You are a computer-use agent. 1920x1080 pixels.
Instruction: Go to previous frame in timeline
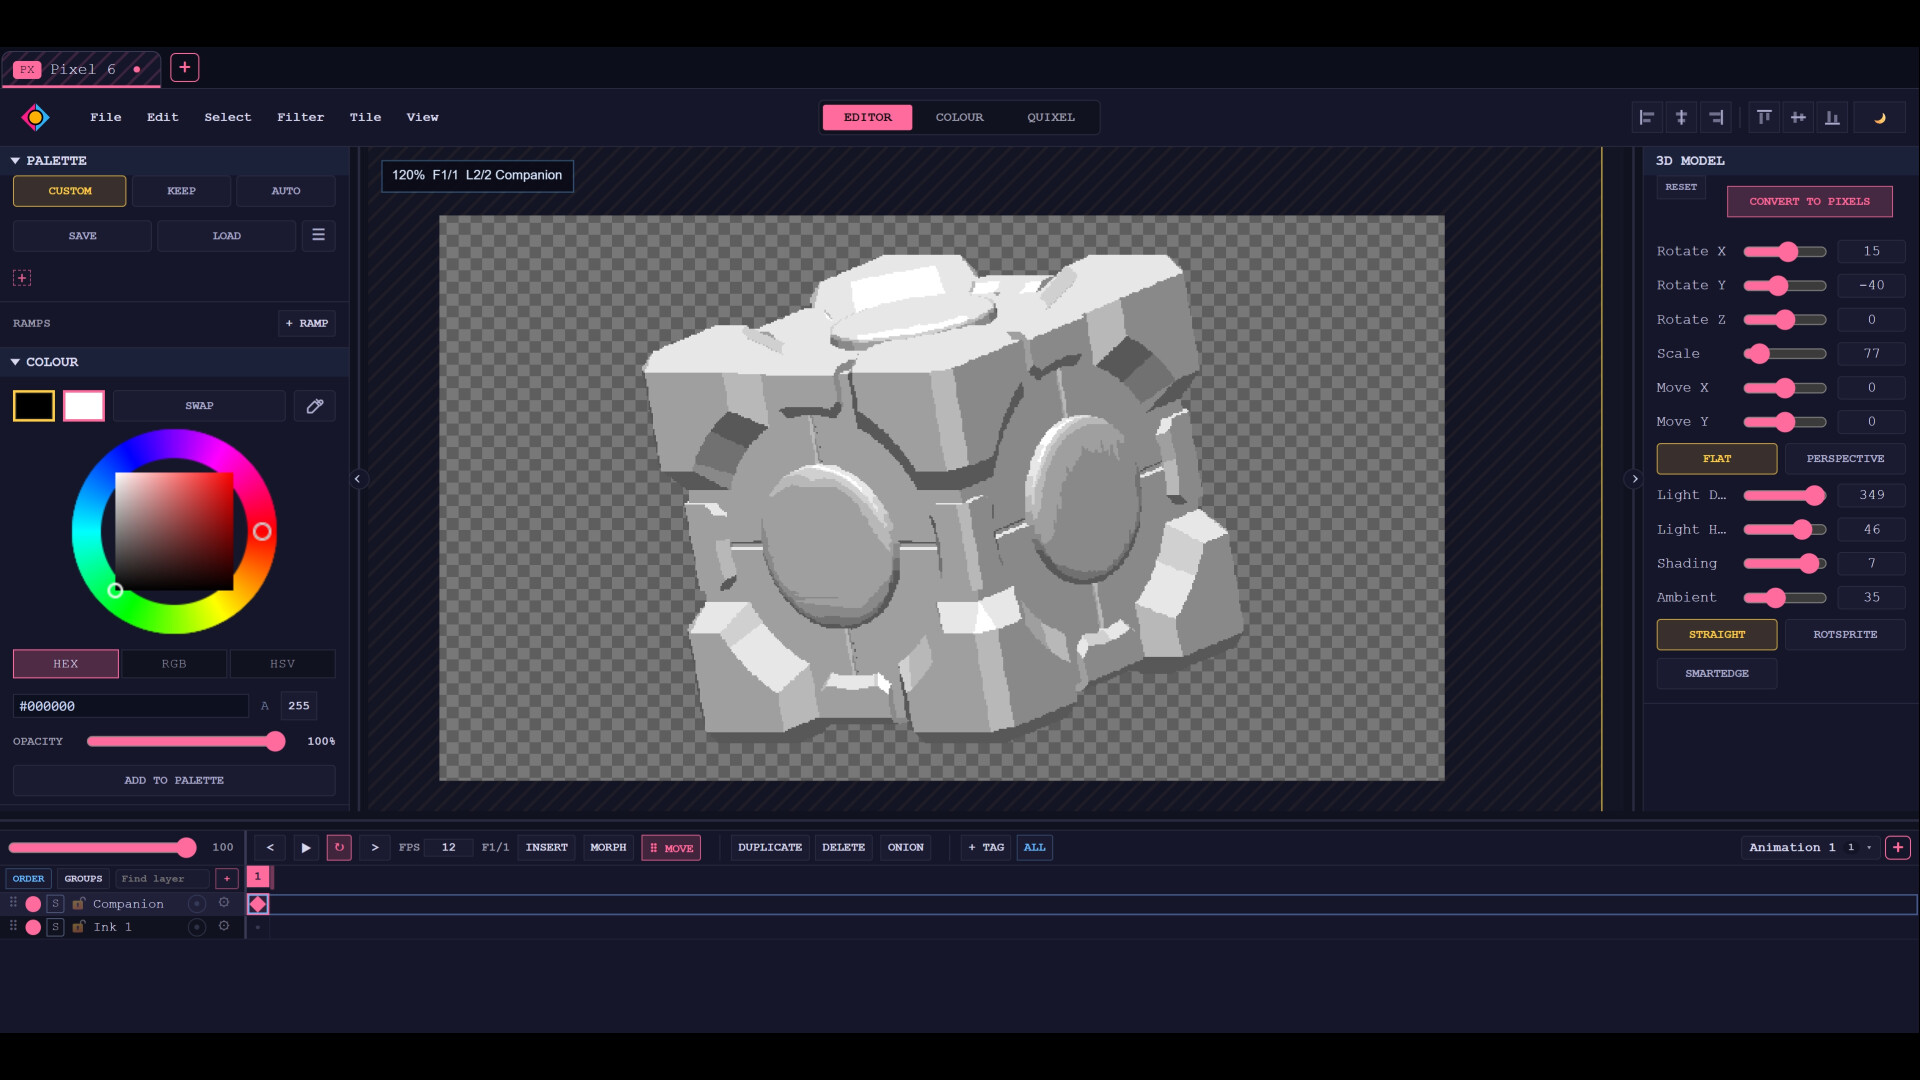[270, 847]
